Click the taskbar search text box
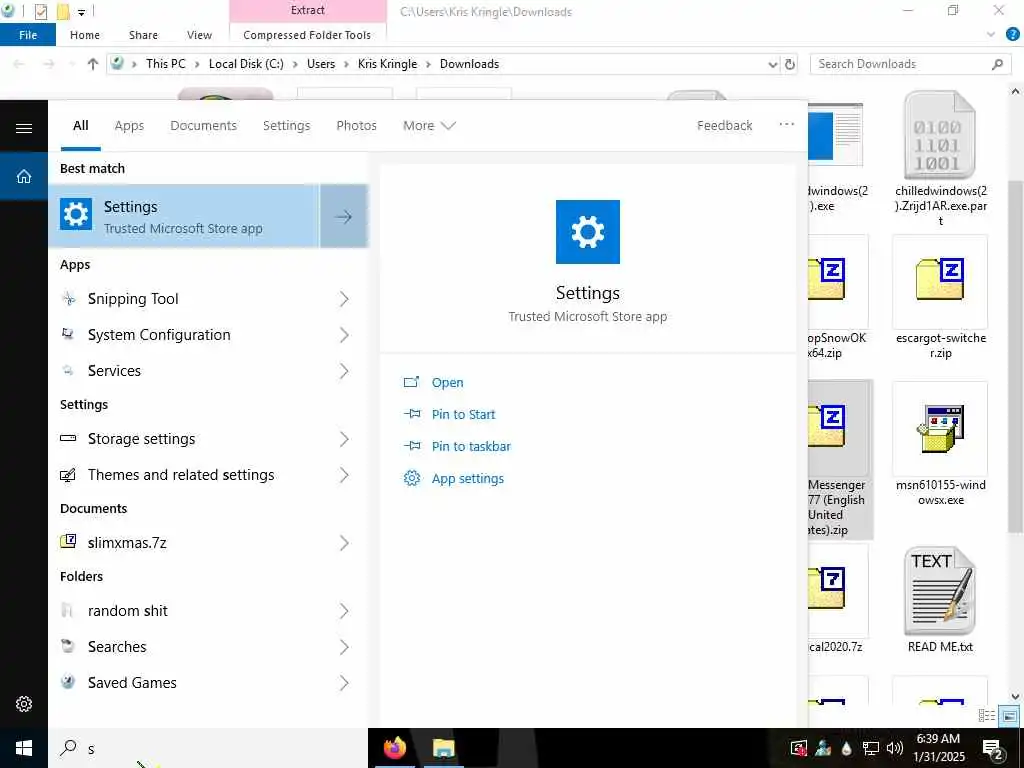Image resolution: width=1024 pixels, height=768 pixels. [x=208, y=748]
